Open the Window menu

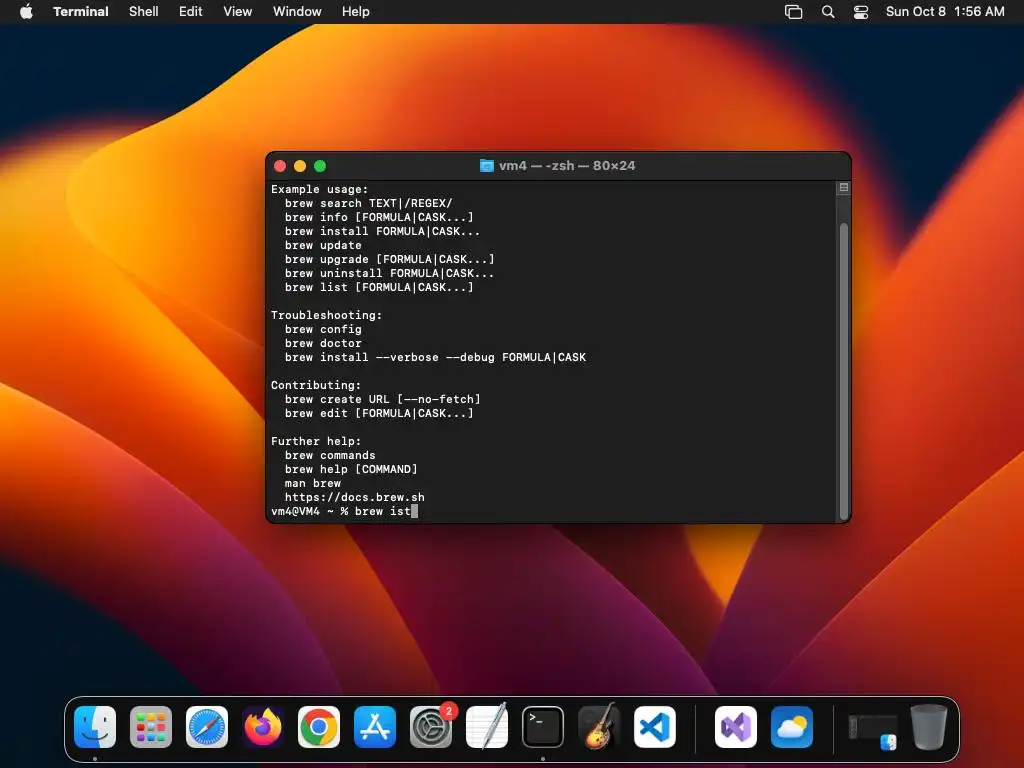(x=297, y=12)
